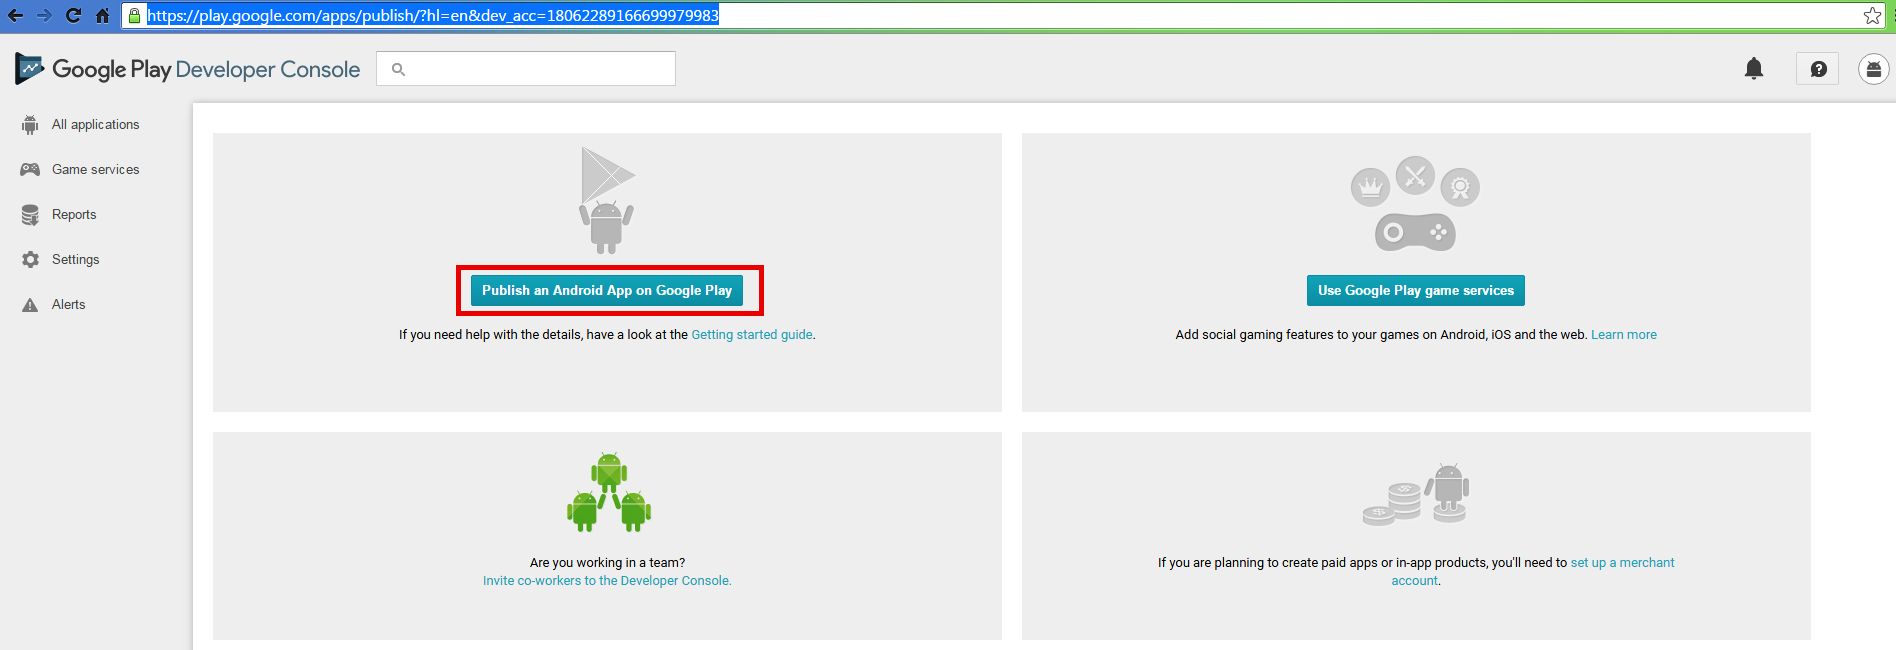This screenshot has height=650, width=1896.
Task: Click the three green Androids team illustration
Action: click(609, 492)
